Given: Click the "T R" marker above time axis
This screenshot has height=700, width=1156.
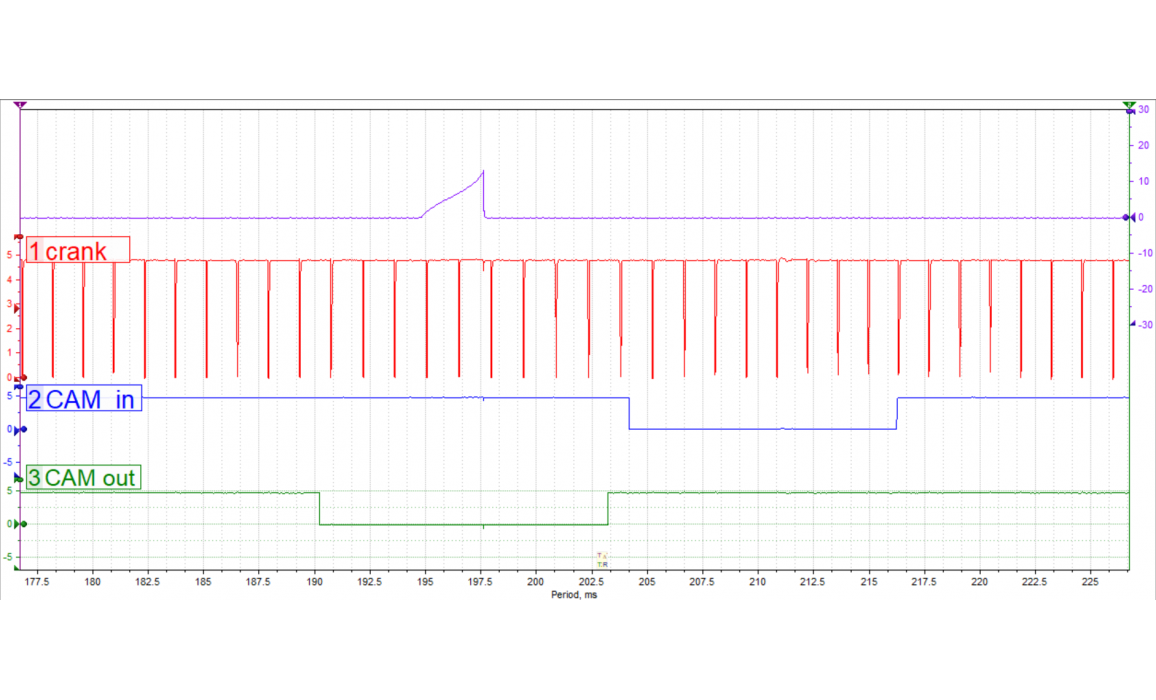Looking at the screenshot, I should pyautogui.click(x=602, y=565).
